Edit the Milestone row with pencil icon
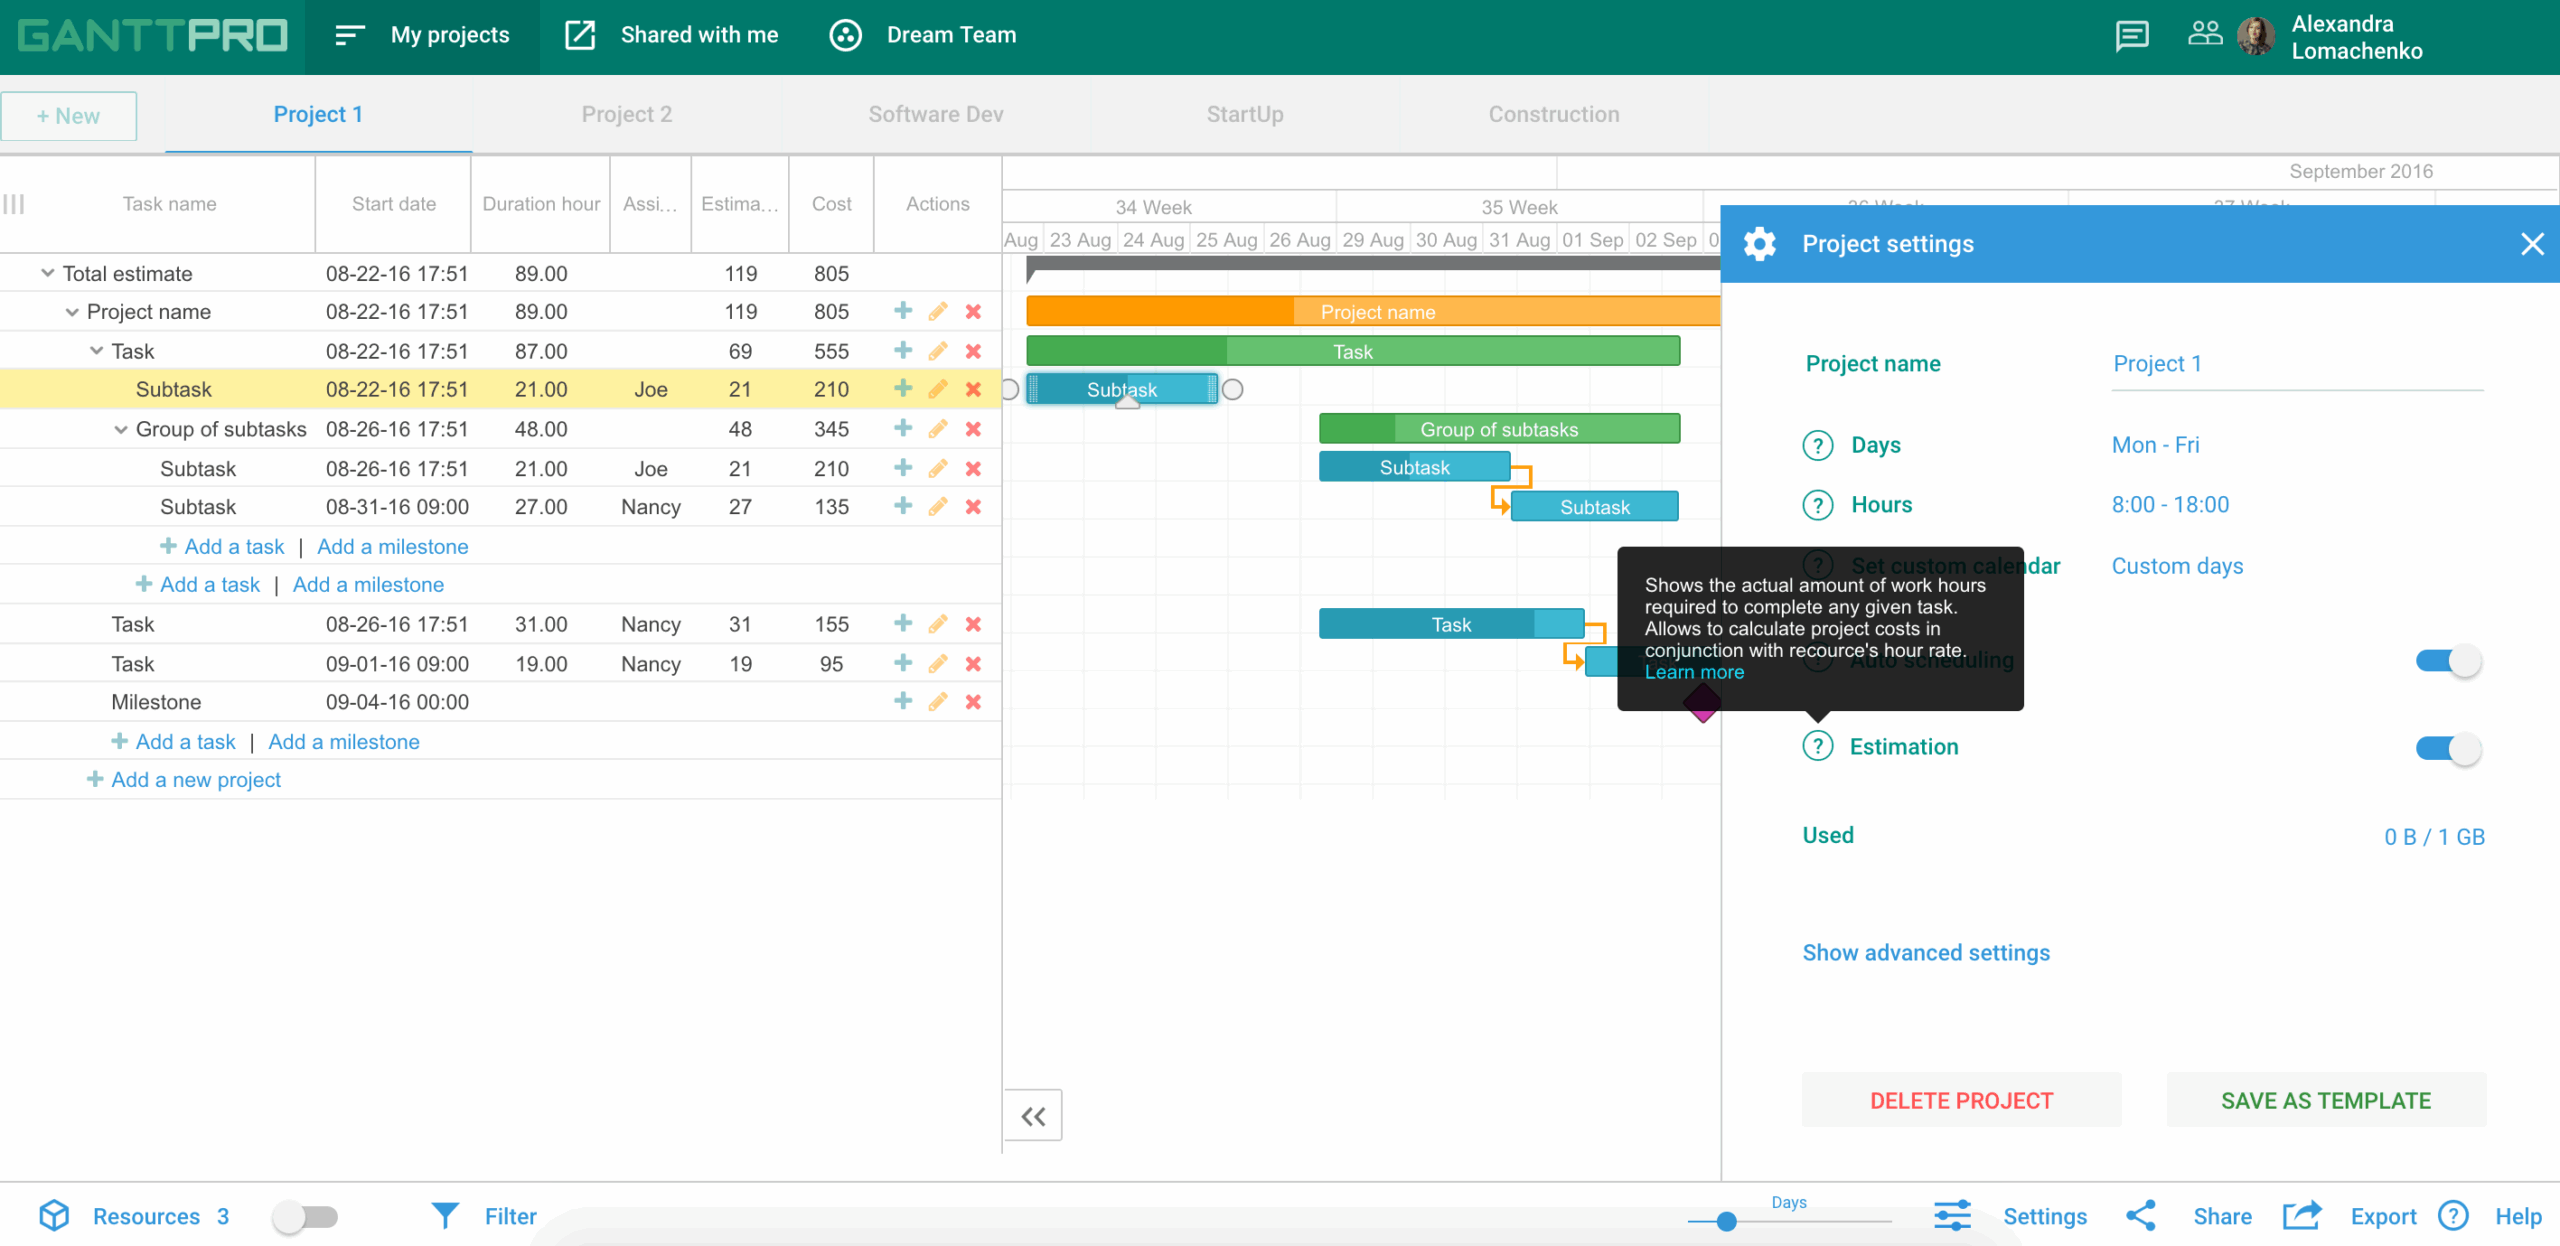This screenshot has height=1246, width=2560. [938, 701]
